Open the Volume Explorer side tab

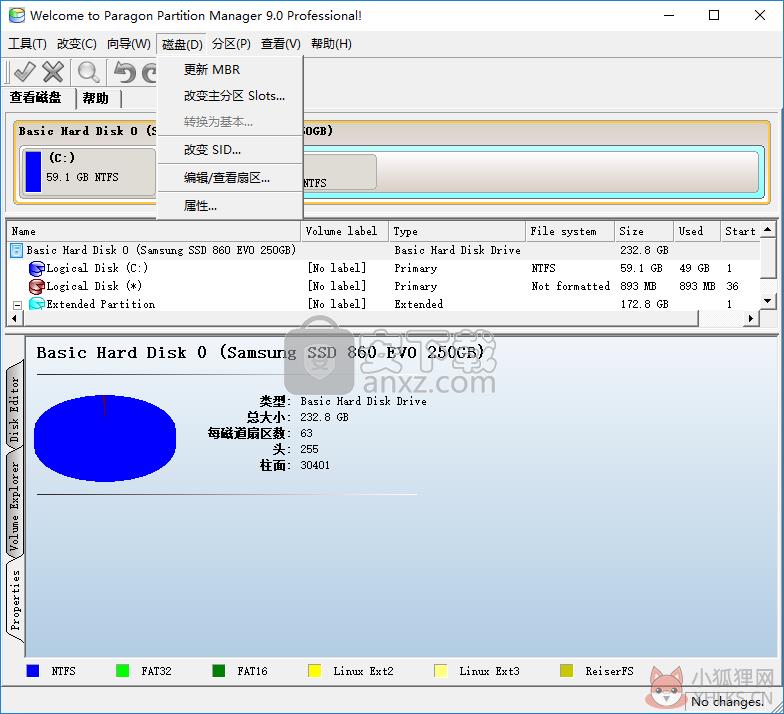coord(14,505)
